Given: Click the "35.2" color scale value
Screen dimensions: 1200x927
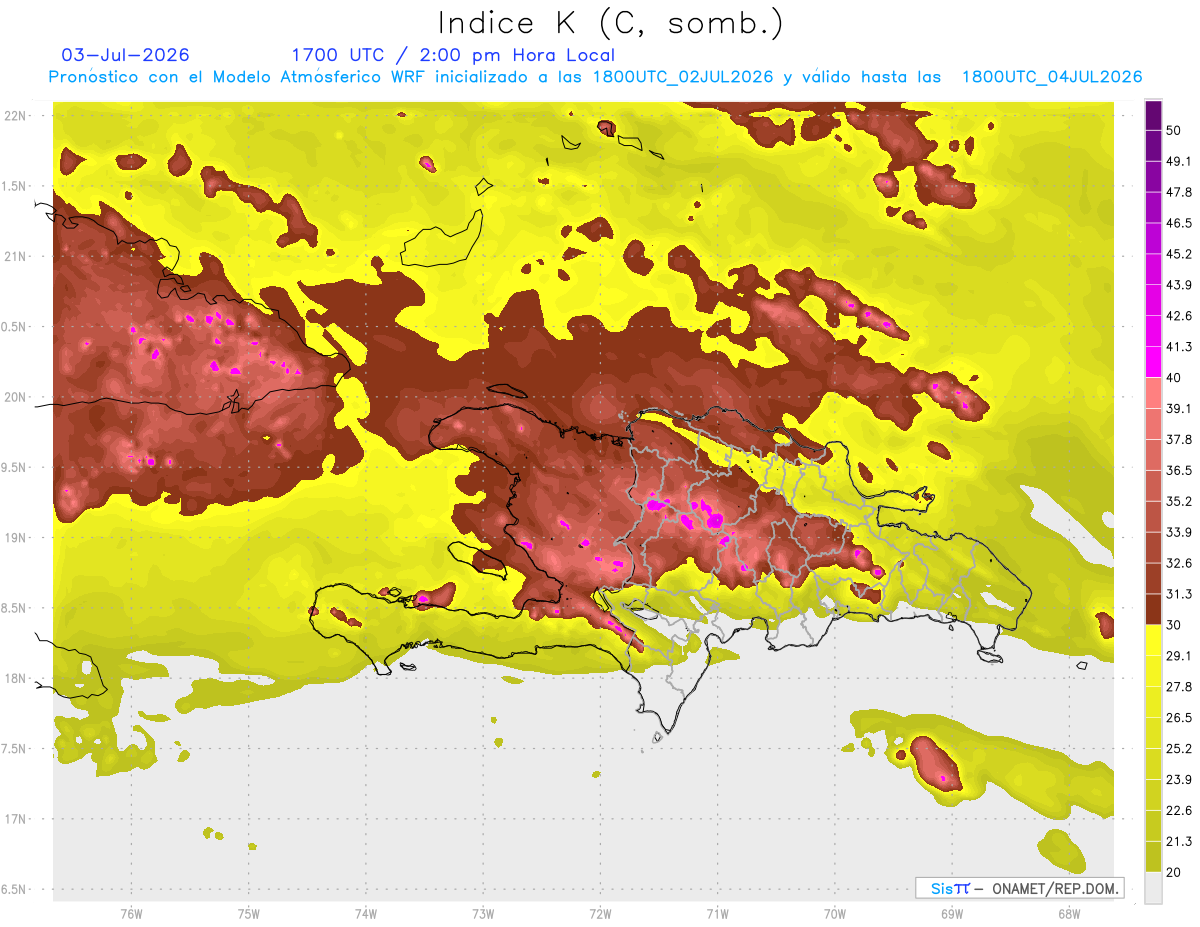Looking at the screenshot, I should tap(1179, 501).
